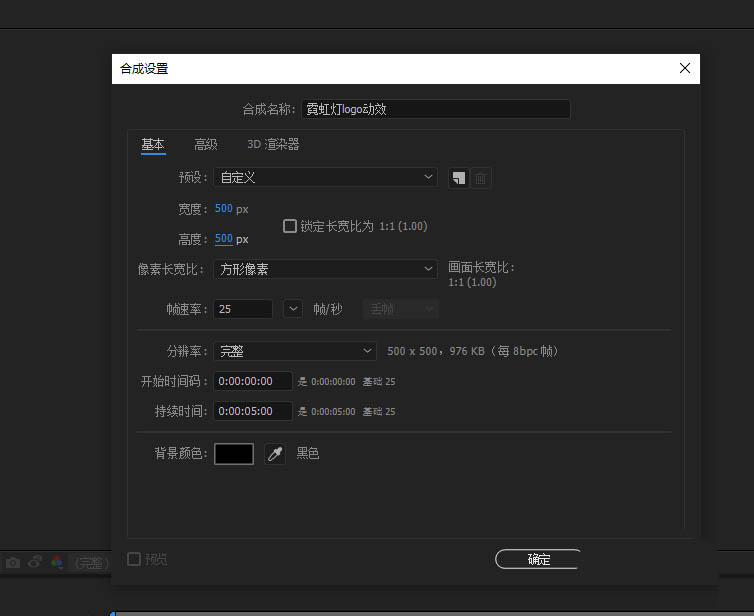Confirm with the 确定 button
Image resolution: width=754 pixels, height=616 pixels.
[539, 559]
